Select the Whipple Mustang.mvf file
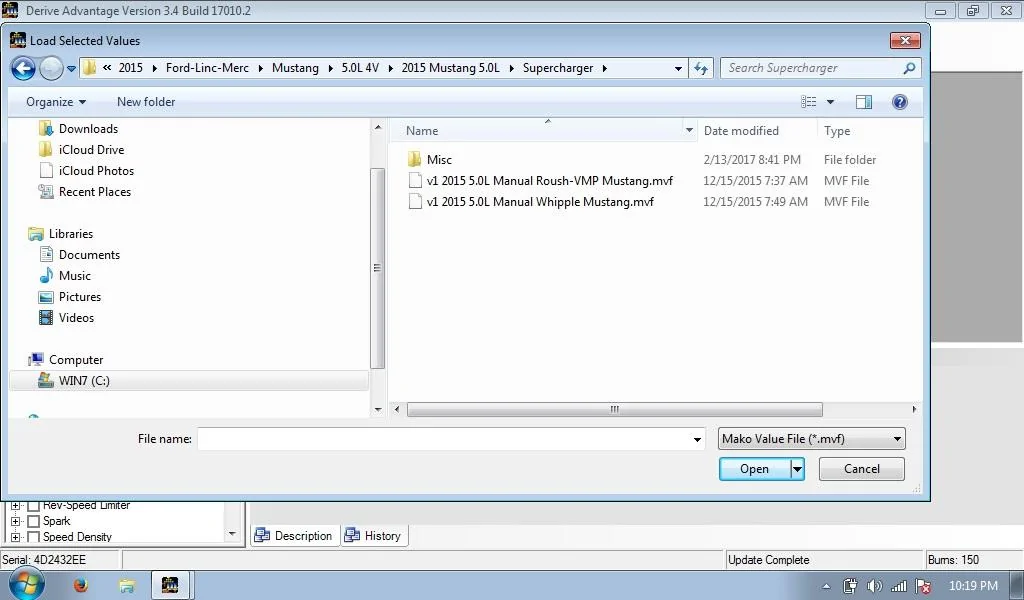This screenshot has width=1024, height=600. click(540, 202)
